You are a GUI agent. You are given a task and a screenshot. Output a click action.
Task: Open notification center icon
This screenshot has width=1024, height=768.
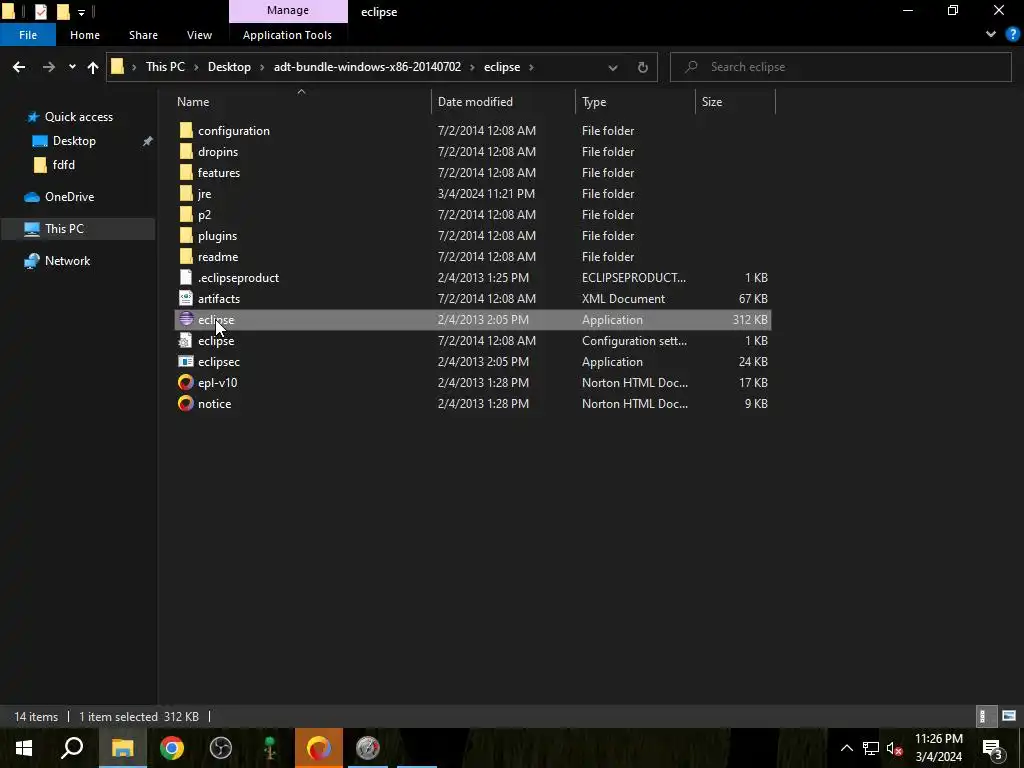pyautogui.click(x=993, y=748)
